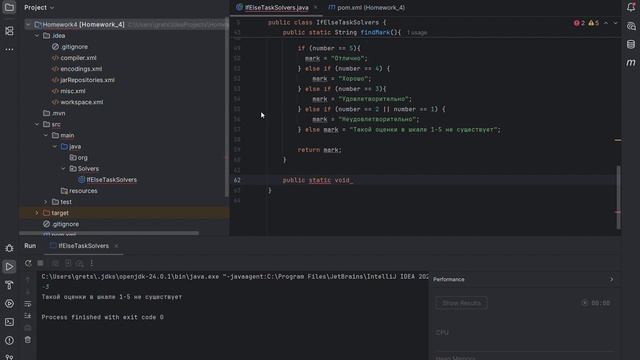Click the Performance timer record icon
Image resolution: width=640 pixels, height=360 pixels.
(584, 303)
